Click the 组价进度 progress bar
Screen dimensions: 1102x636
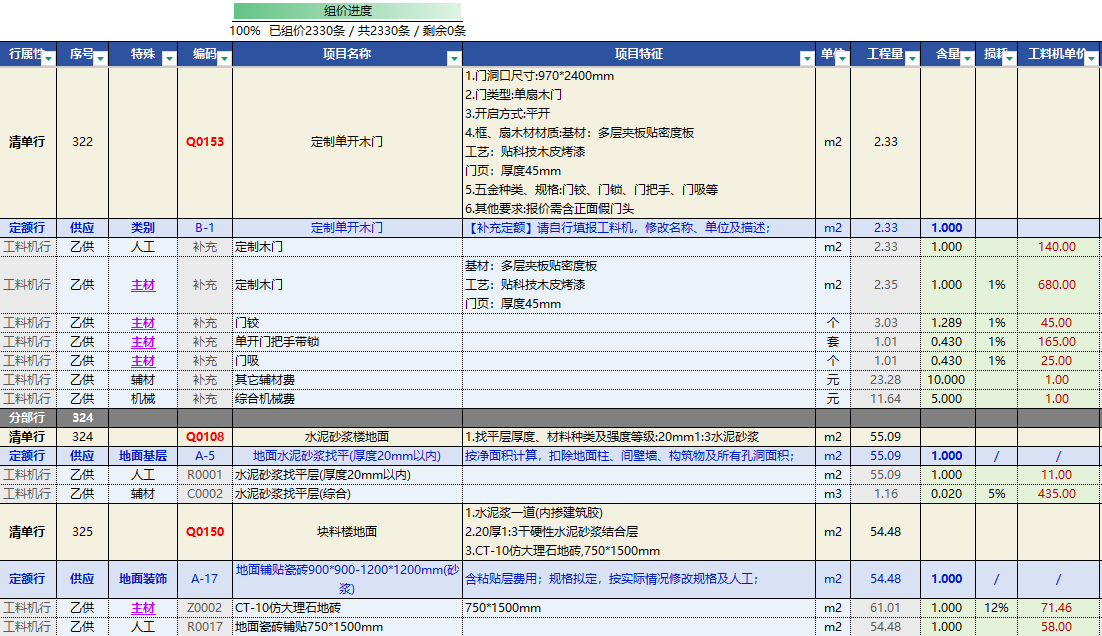(348, 11)
